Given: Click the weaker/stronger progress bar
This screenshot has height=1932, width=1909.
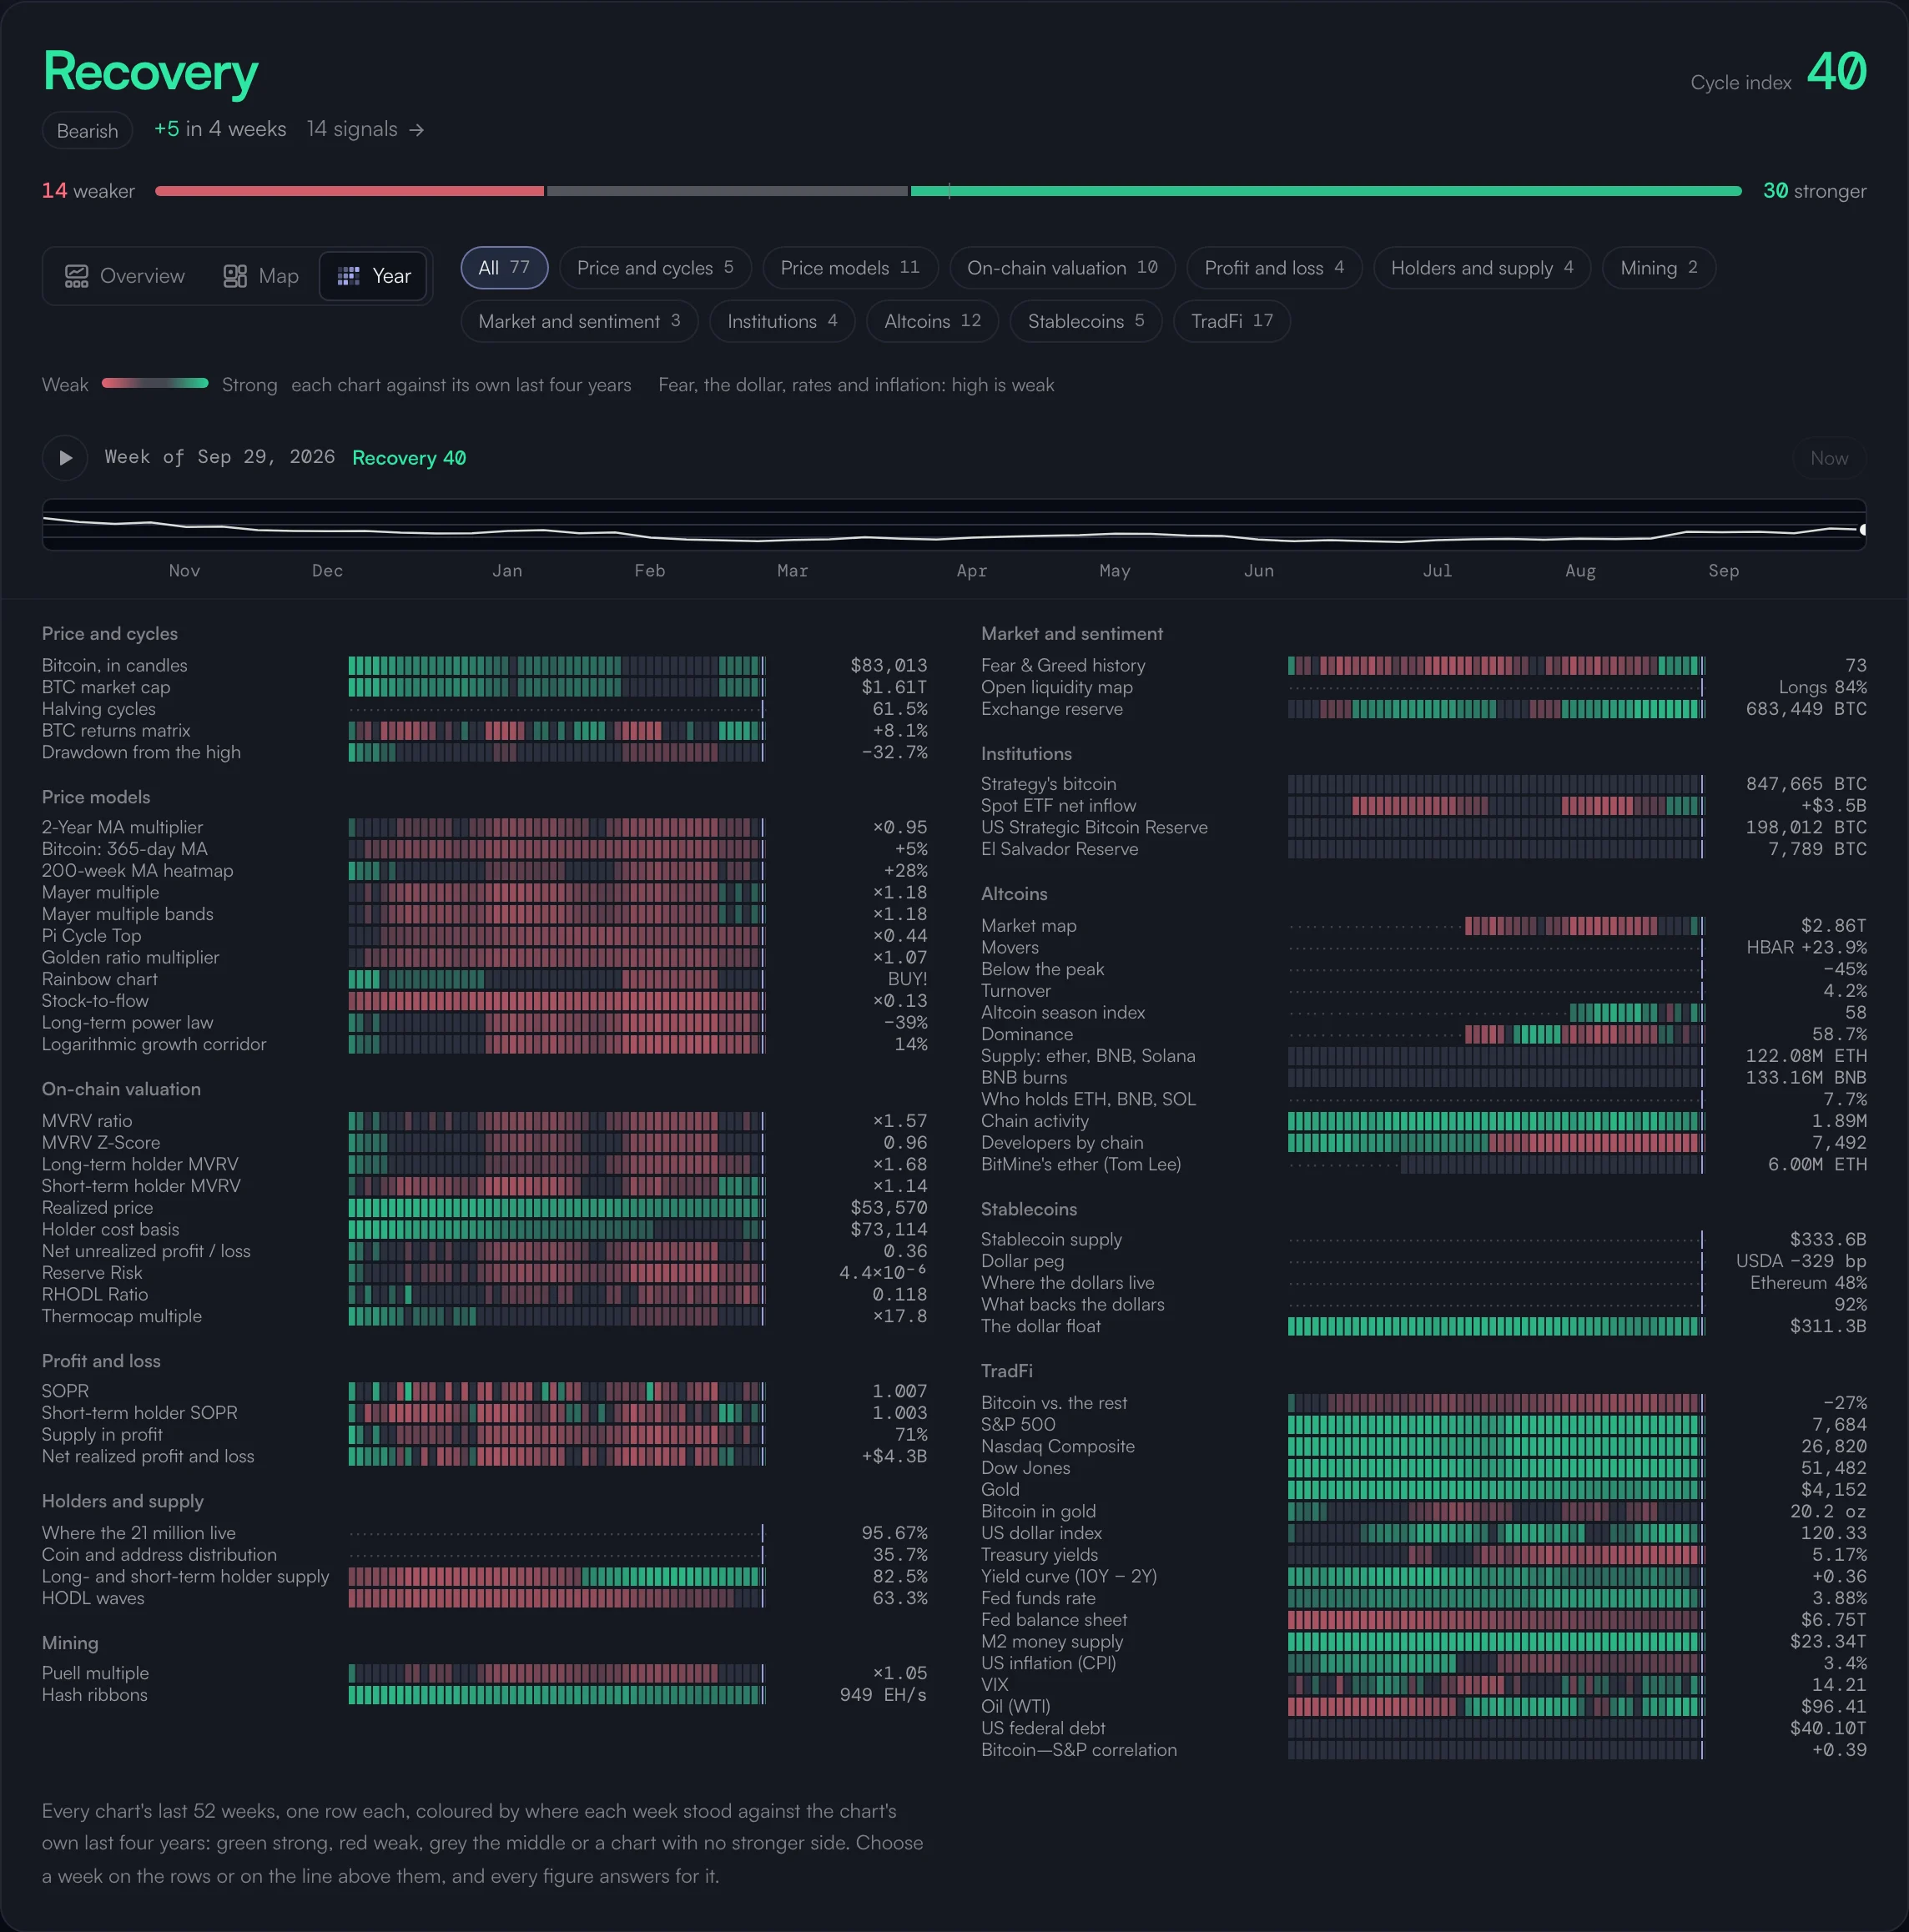Looking at the screenshot, I should 948,191.
